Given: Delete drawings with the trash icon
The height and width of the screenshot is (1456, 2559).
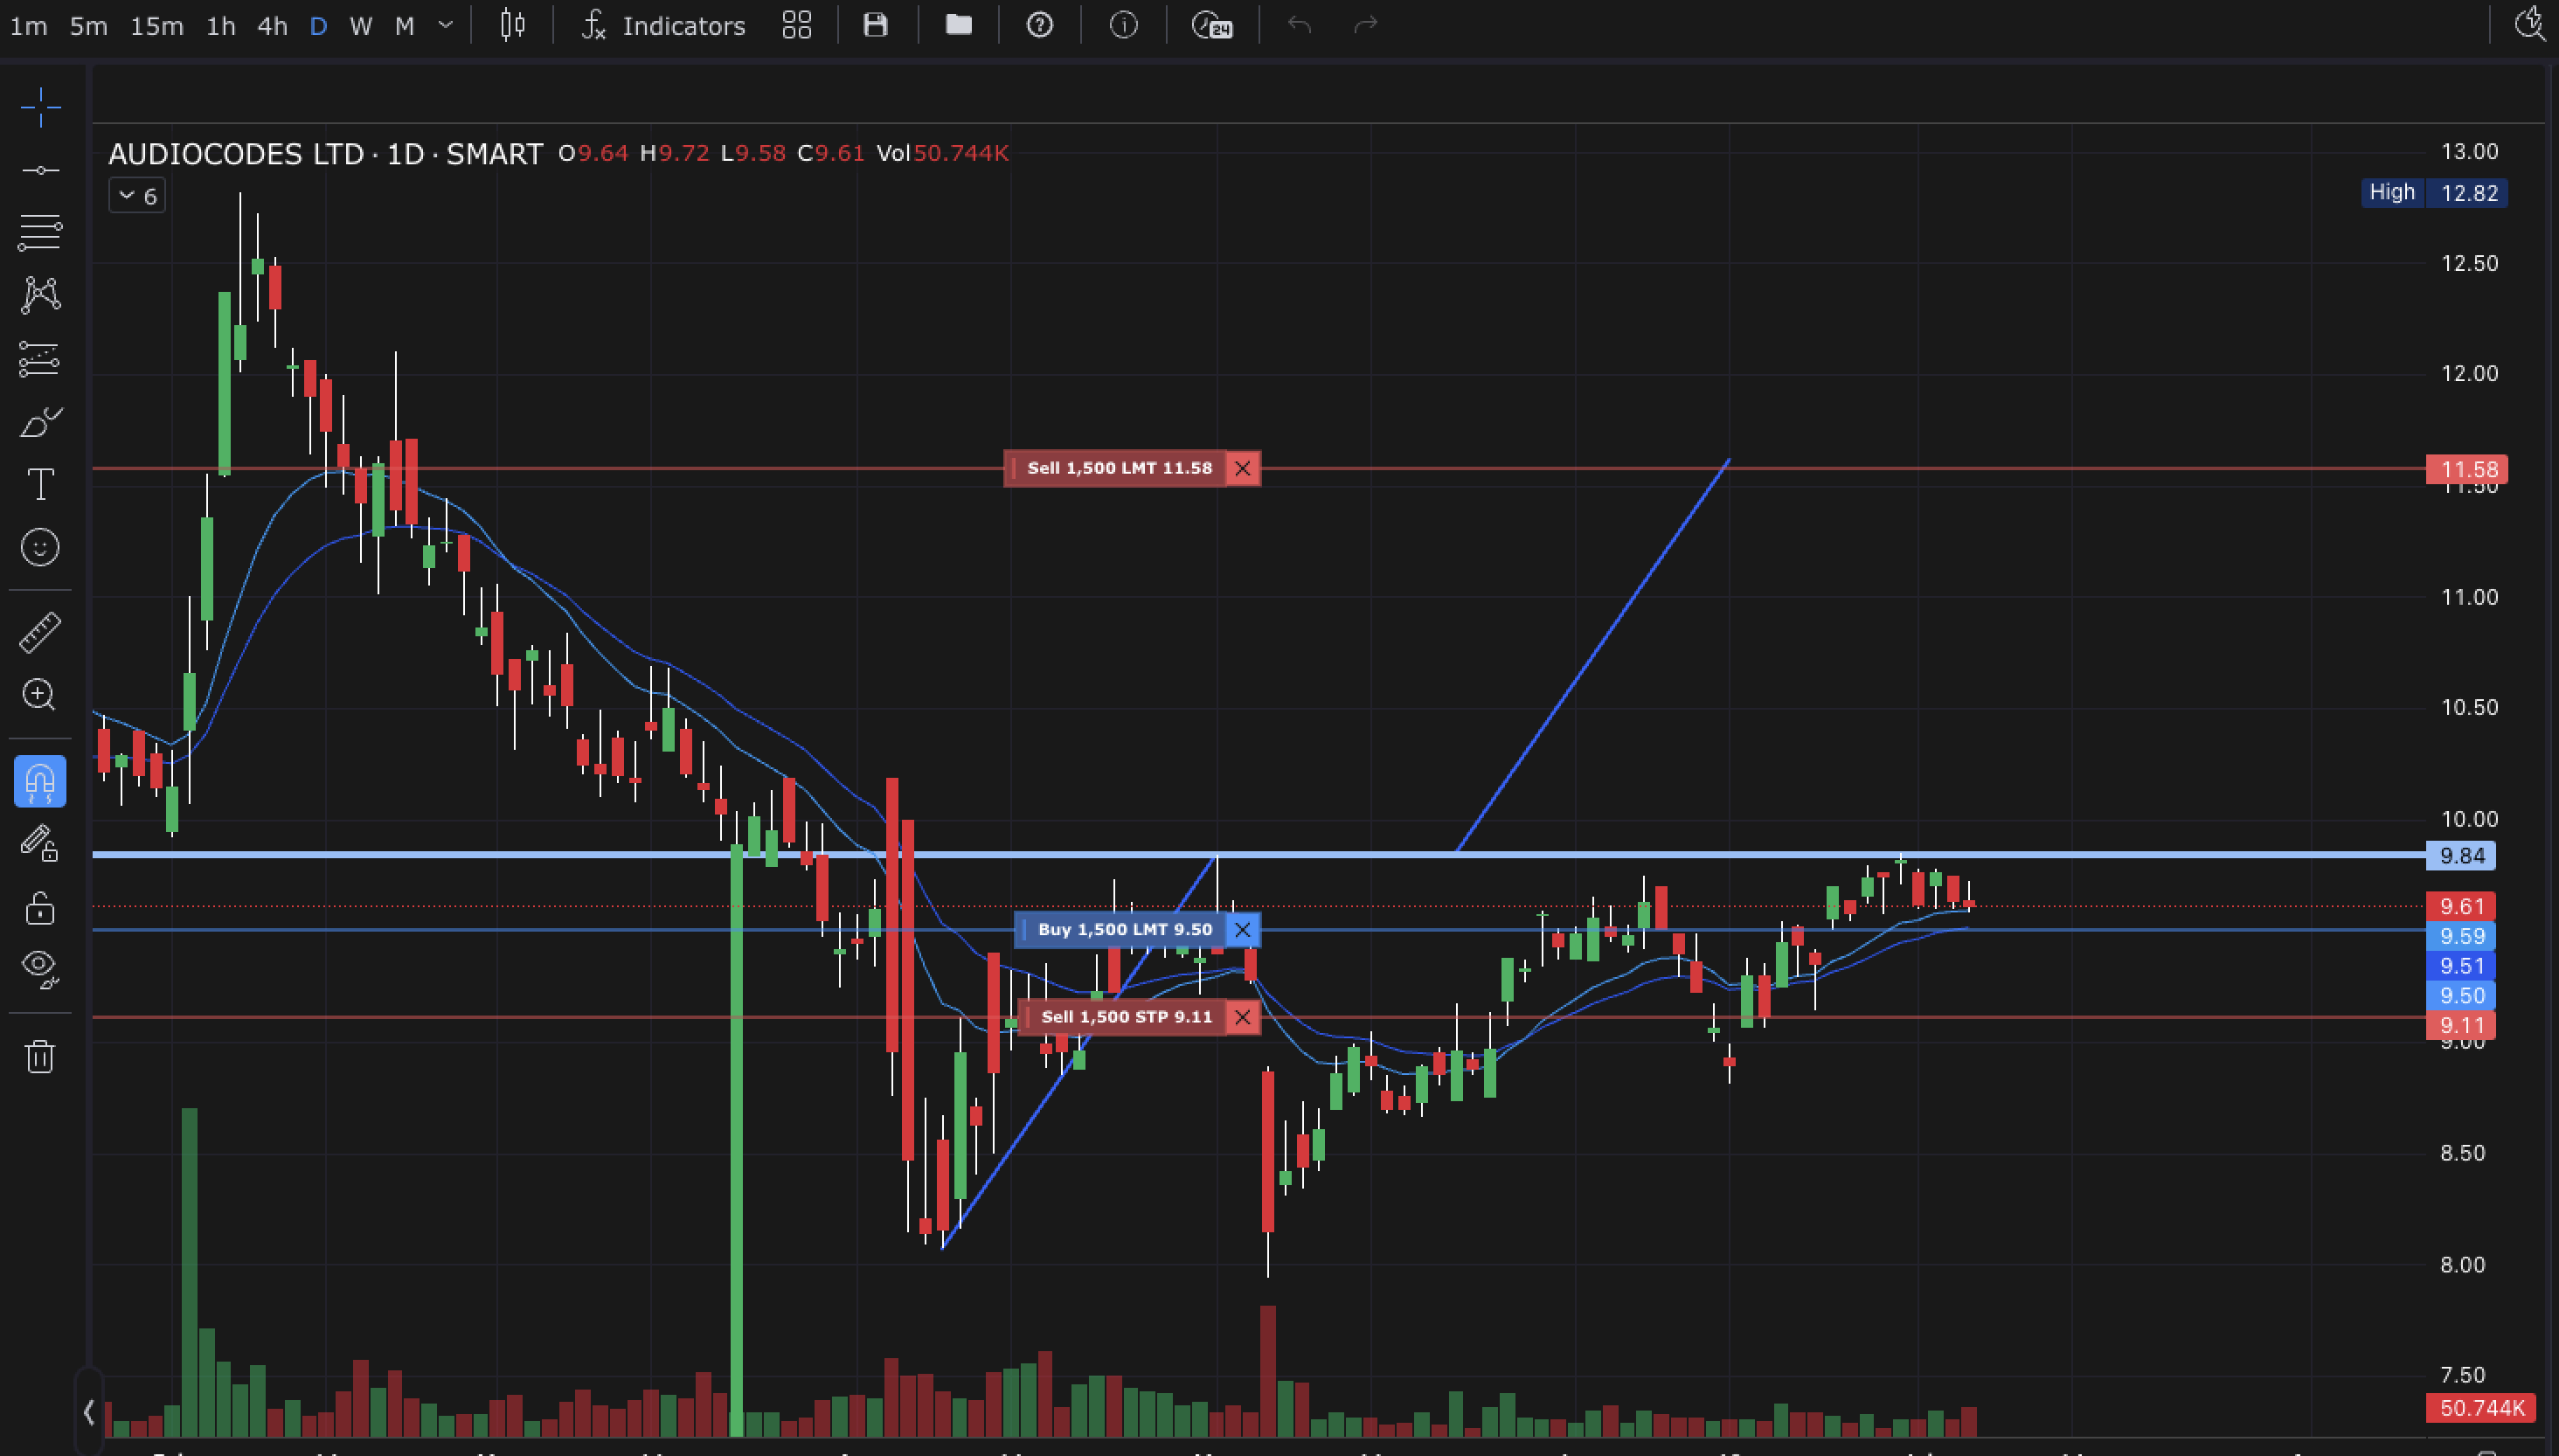Looking at the screenshot, I should pyautogui.click(x=40, y=1056).
